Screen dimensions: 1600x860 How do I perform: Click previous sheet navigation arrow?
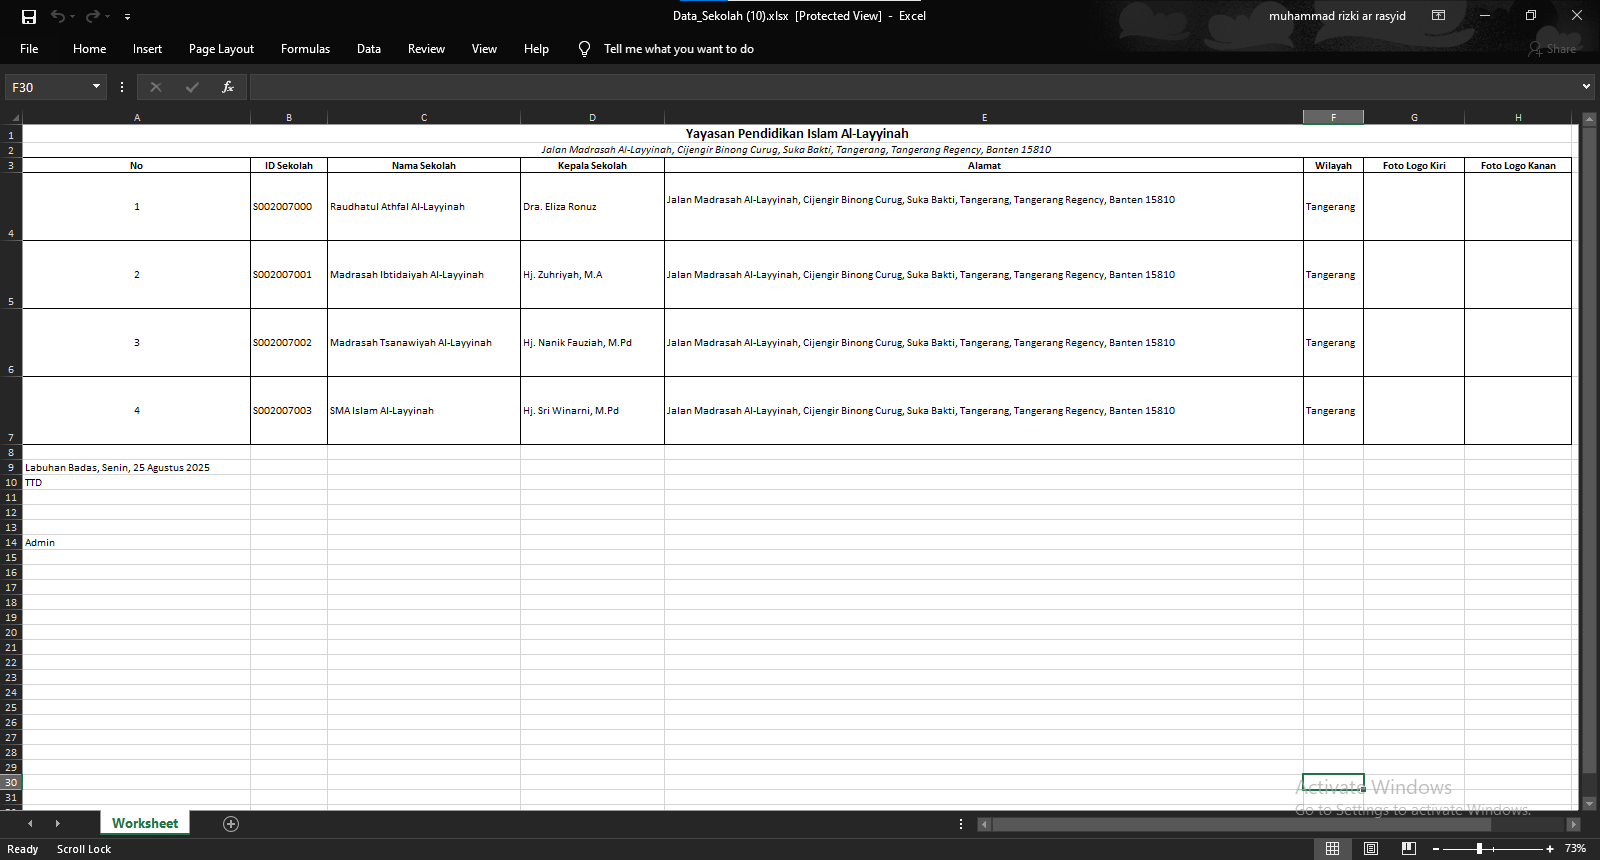(x=30, y=824)
